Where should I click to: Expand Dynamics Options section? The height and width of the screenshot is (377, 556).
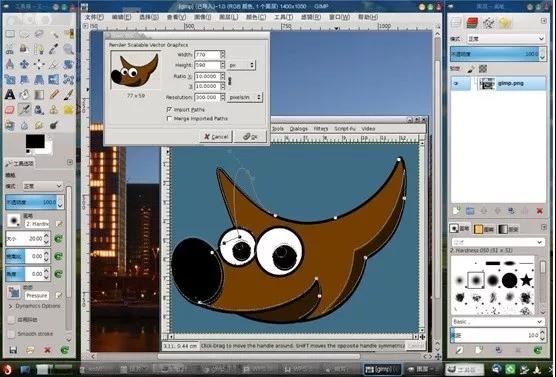[10, 306]
